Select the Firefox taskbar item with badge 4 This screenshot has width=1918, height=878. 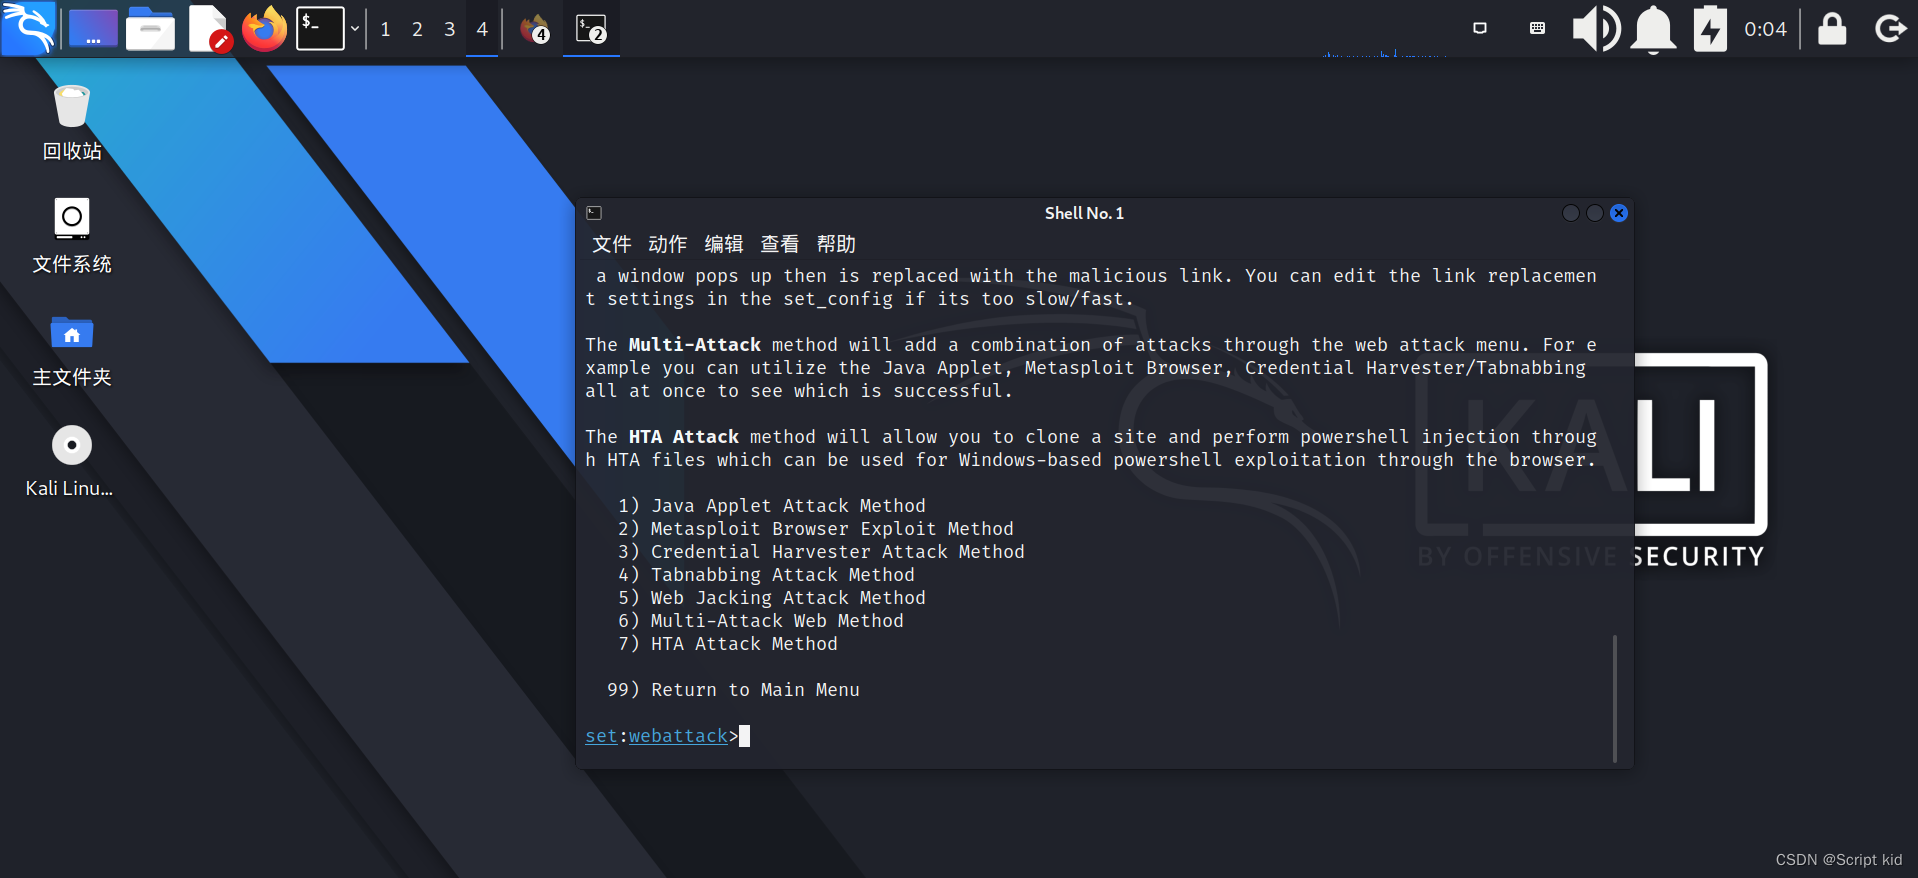(535, 29)
